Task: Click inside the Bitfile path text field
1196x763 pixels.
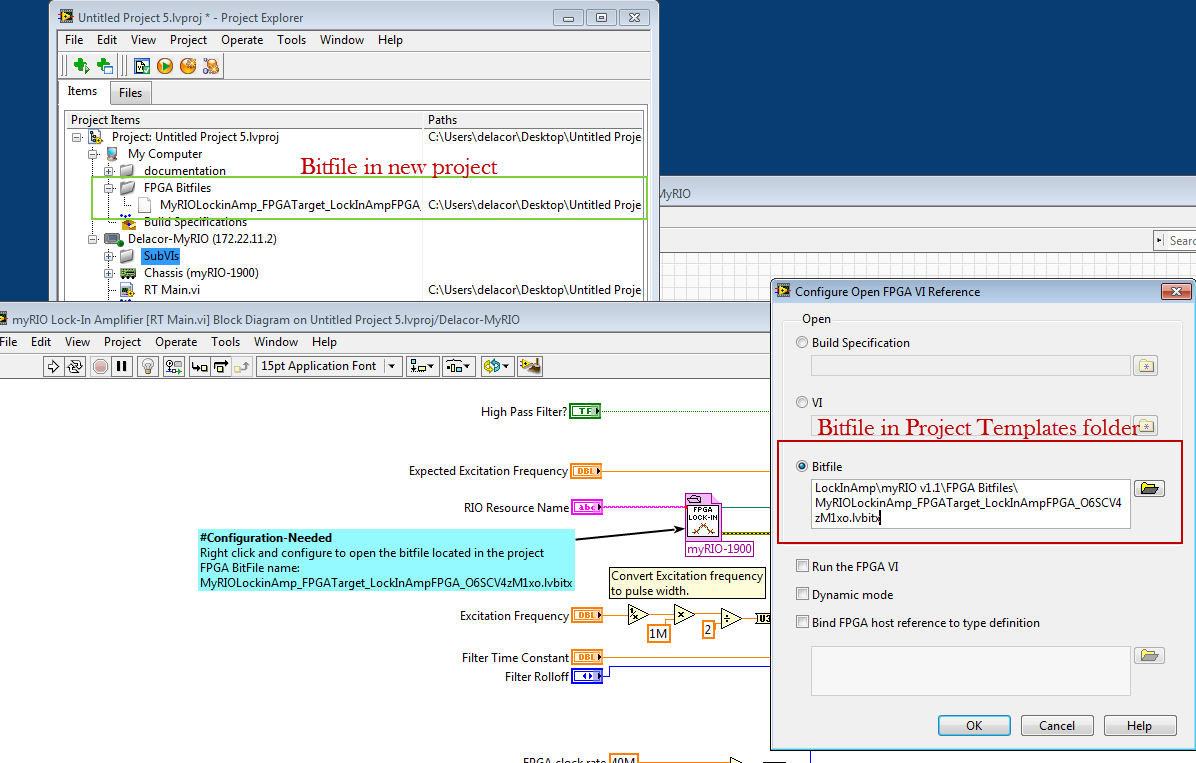Action: [x=970, y=502]
